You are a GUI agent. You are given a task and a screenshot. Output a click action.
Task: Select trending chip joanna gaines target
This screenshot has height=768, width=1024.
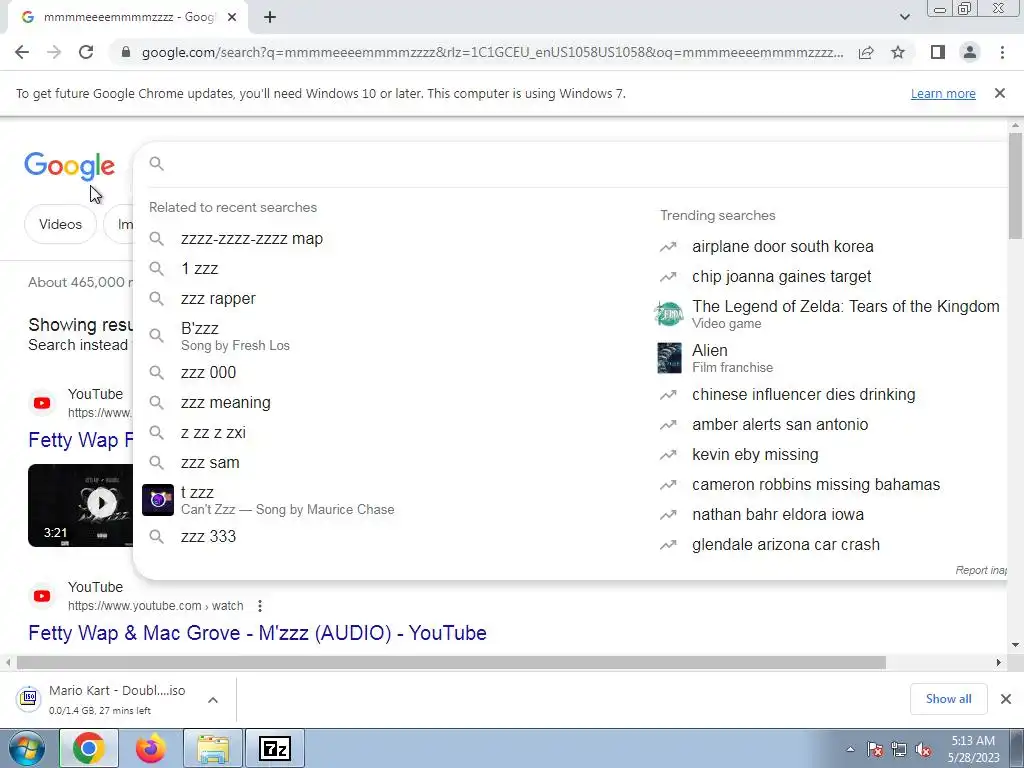point(781,276)
